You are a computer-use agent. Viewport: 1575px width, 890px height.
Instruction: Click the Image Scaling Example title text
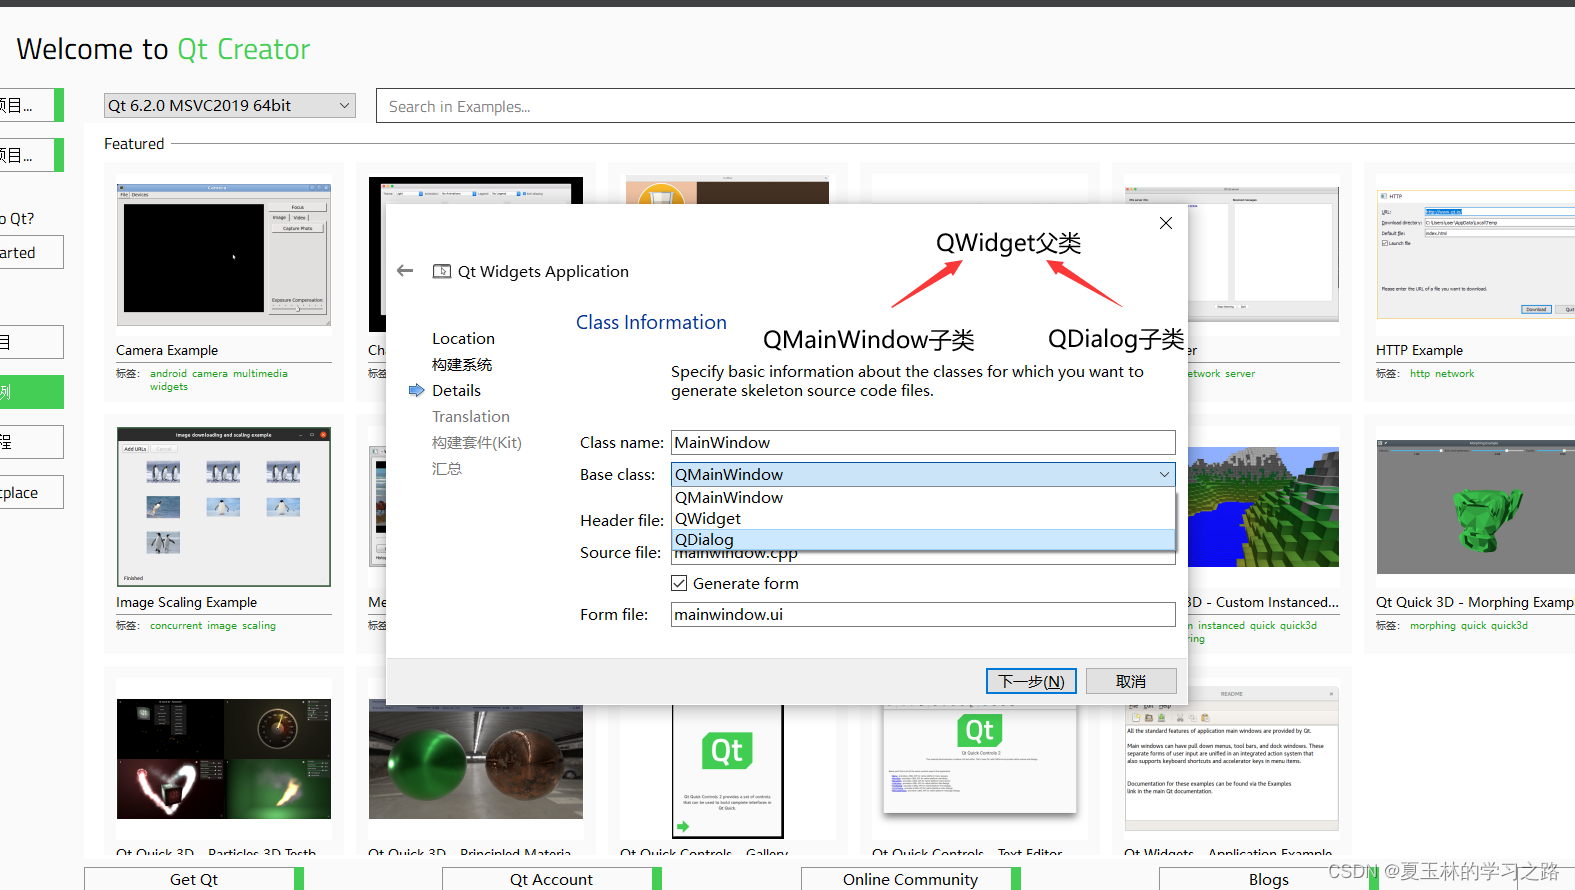186,602
